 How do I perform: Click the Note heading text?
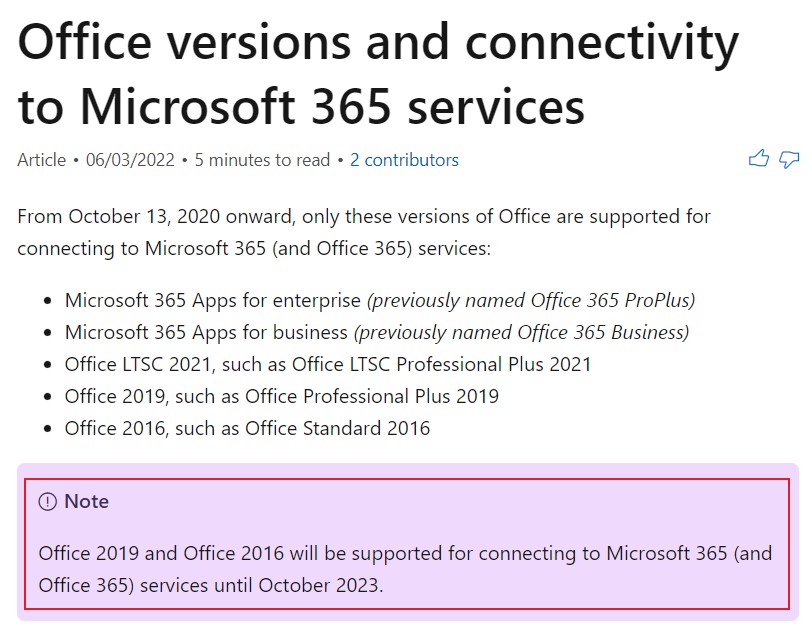point(86,501)
